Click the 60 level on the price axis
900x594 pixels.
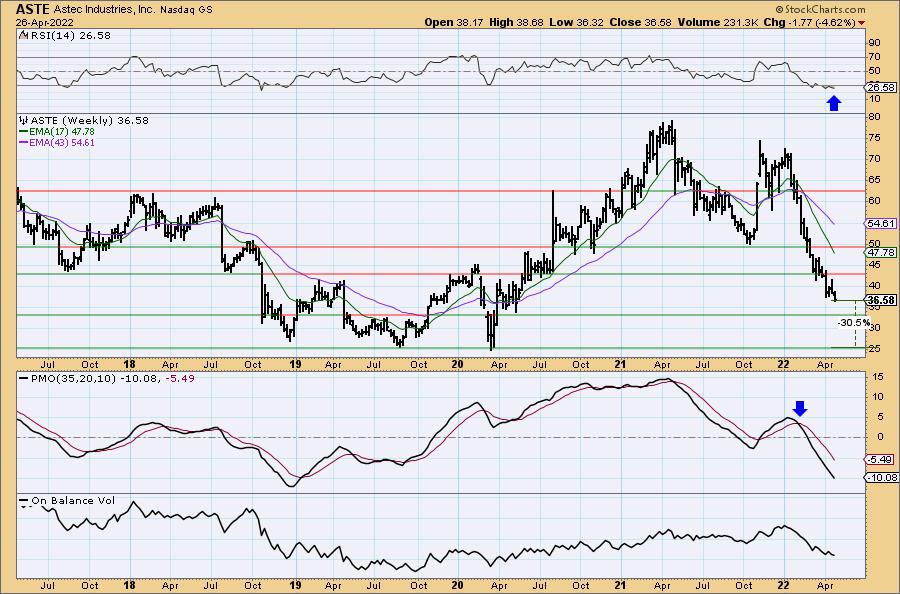[874, 201]
